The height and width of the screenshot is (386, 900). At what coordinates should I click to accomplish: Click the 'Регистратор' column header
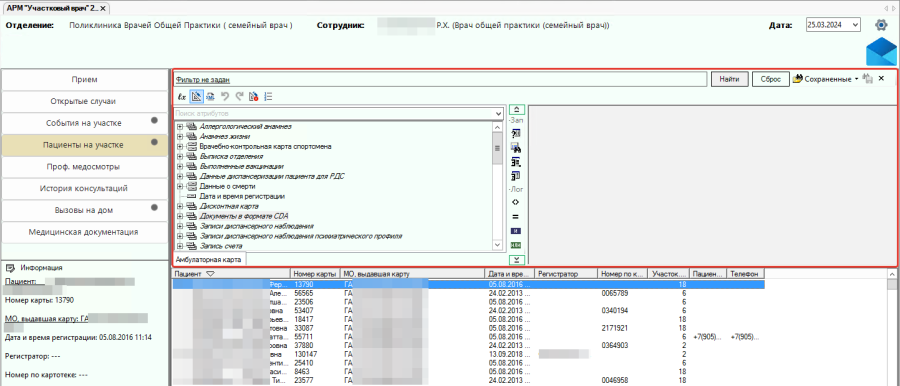566,274
